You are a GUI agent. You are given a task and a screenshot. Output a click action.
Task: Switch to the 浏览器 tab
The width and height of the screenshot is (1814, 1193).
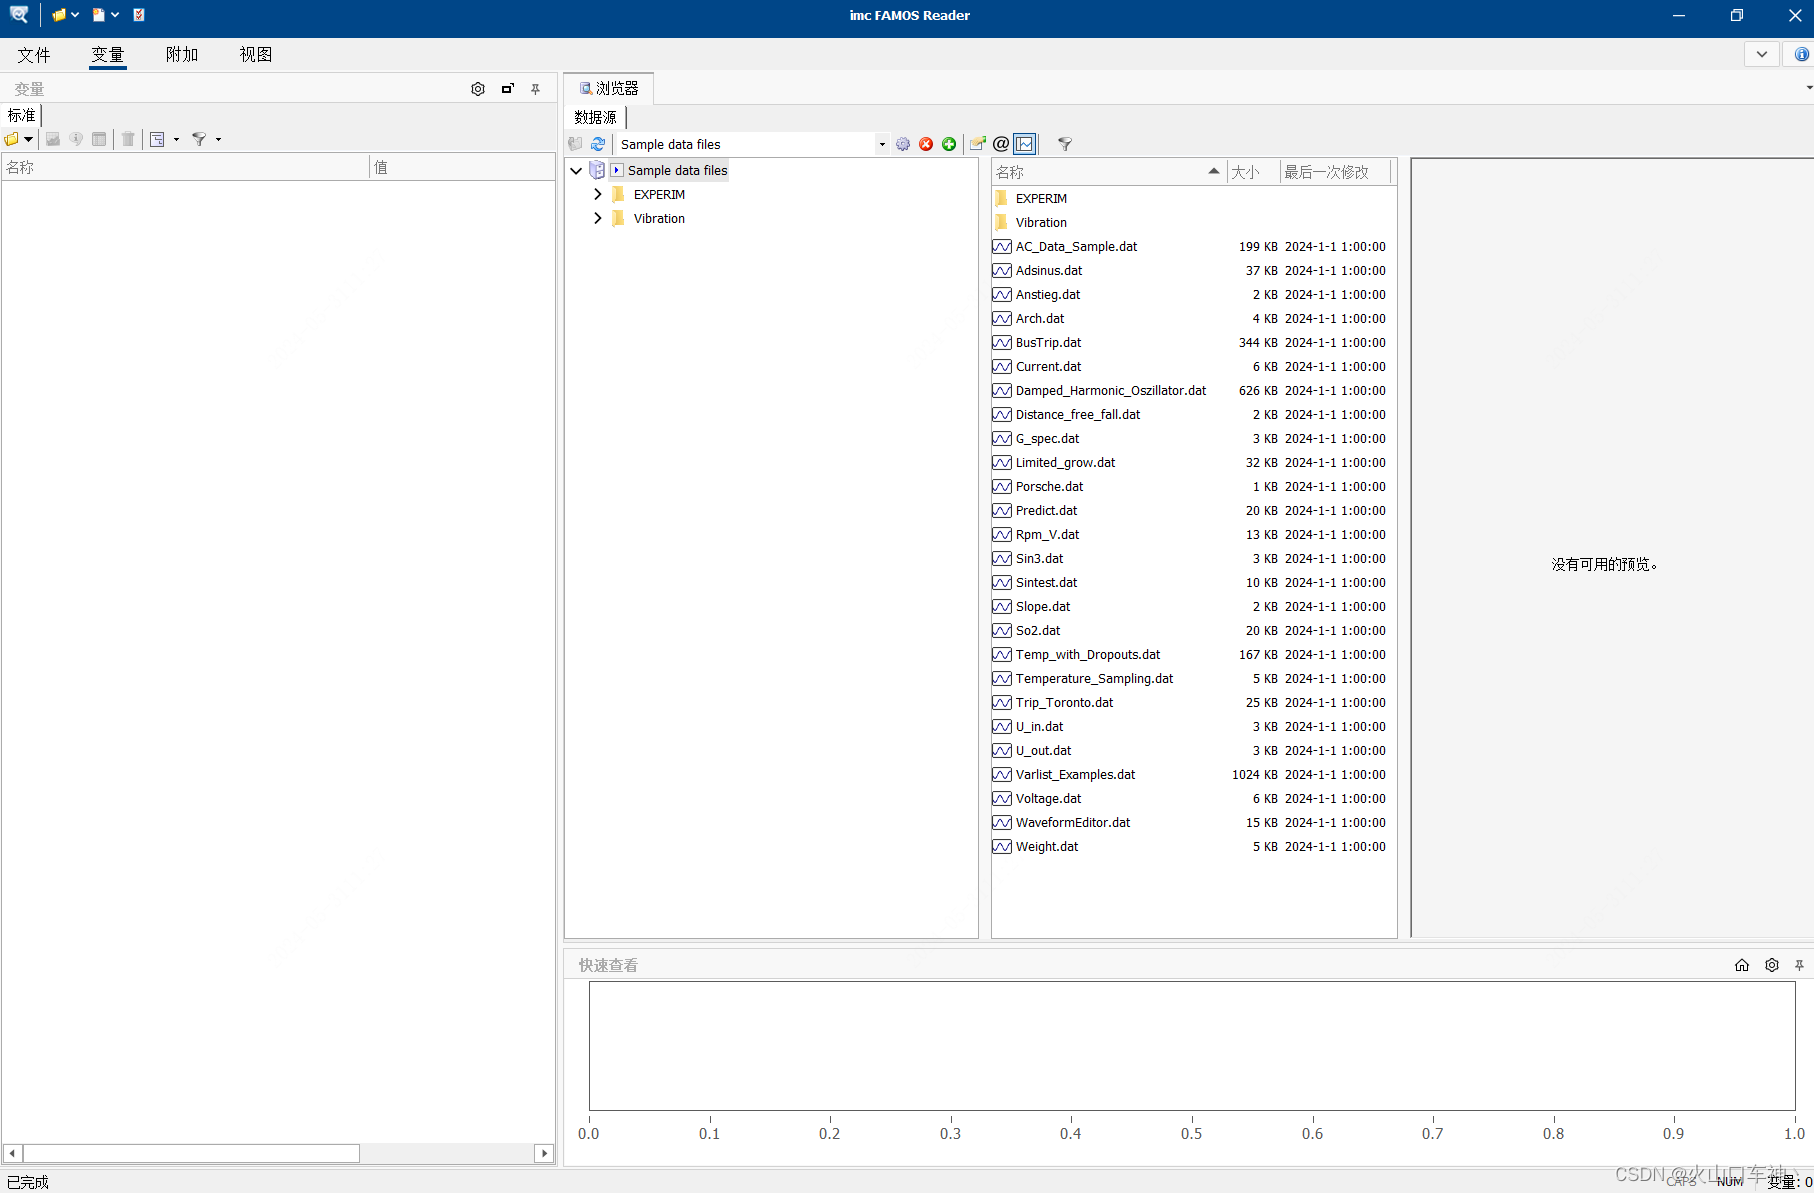[609, 88]
